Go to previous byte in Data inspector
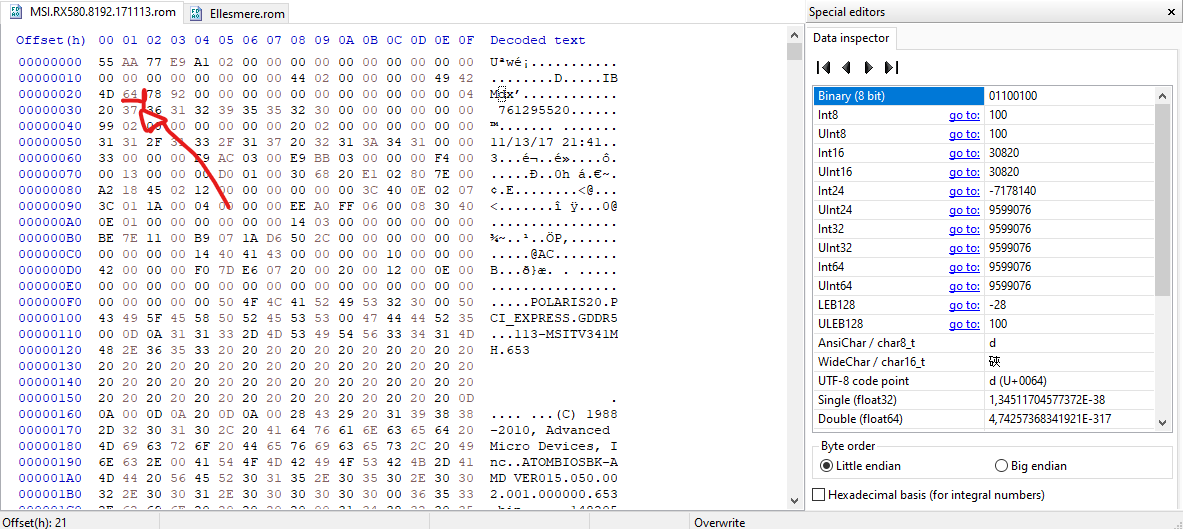The image size is (1183, 529). (x=847, y=67)
